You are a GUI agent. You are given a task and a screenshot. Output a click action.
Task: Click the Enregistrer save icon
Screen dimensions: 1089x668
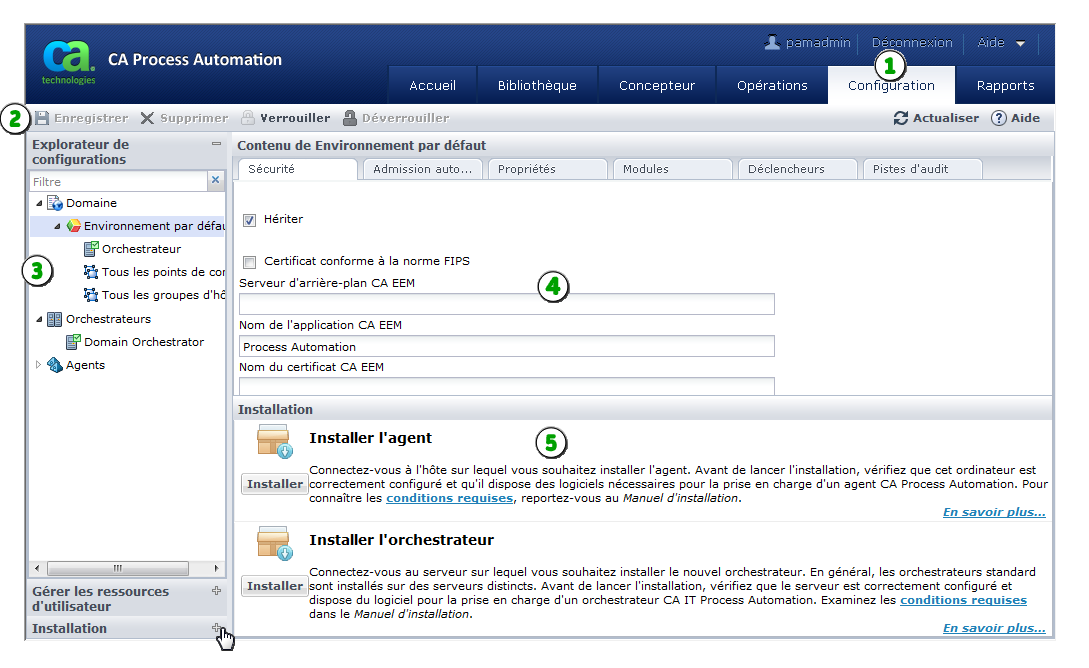[x=40, y=117]
